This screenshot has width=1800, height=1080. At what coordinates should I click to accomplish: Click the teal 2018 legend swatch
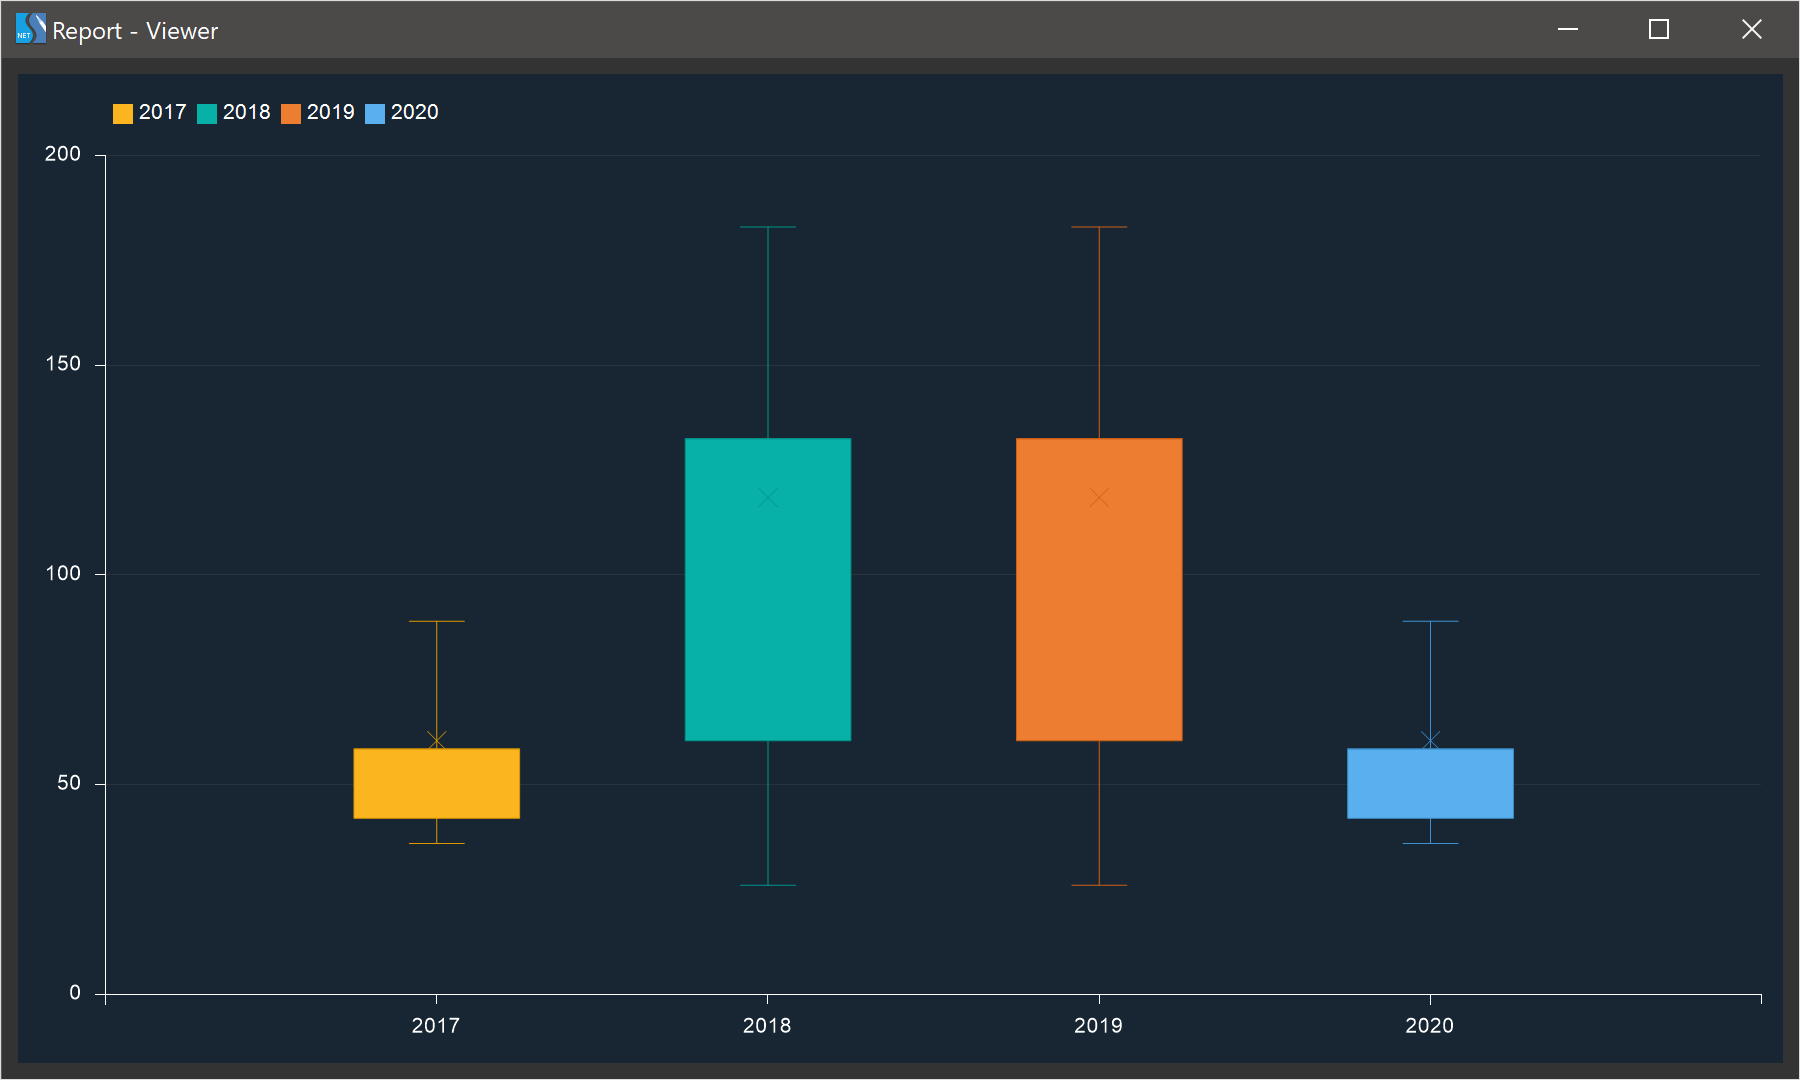pos(207,114)
